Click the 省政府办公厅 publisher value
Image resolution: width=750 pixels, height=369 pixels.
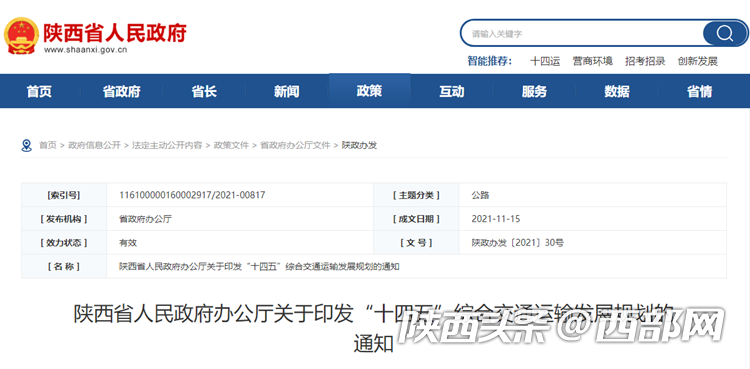(145, 219)
